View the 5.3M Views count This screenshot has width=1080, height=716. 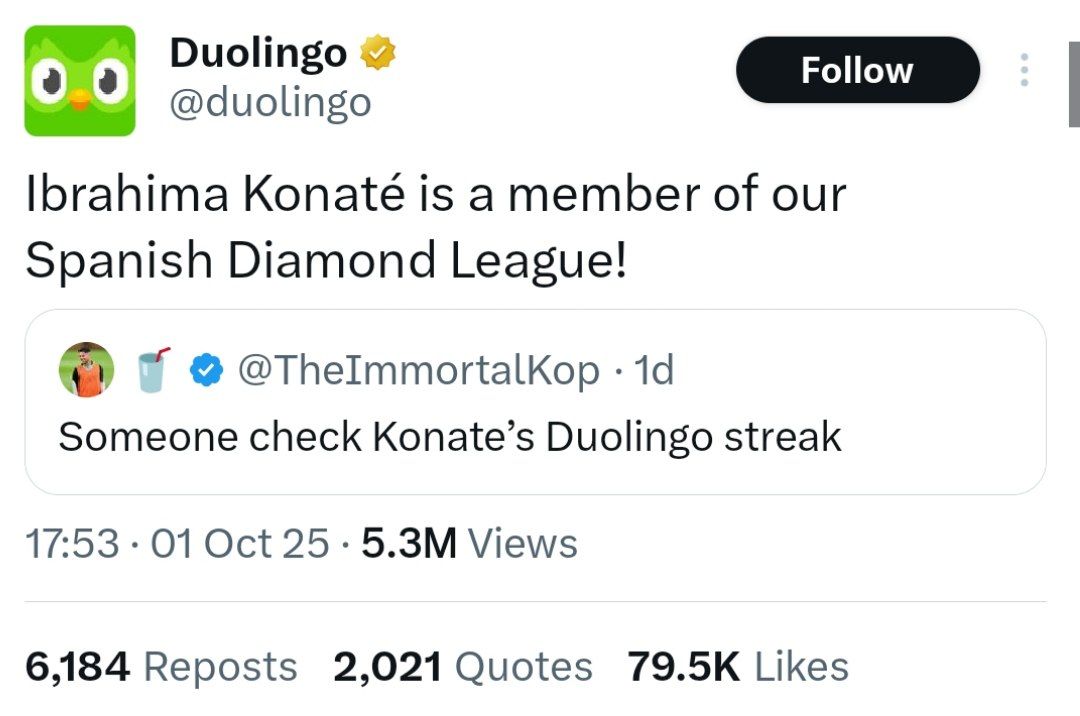pyautogui.click(x=469, y=544)
